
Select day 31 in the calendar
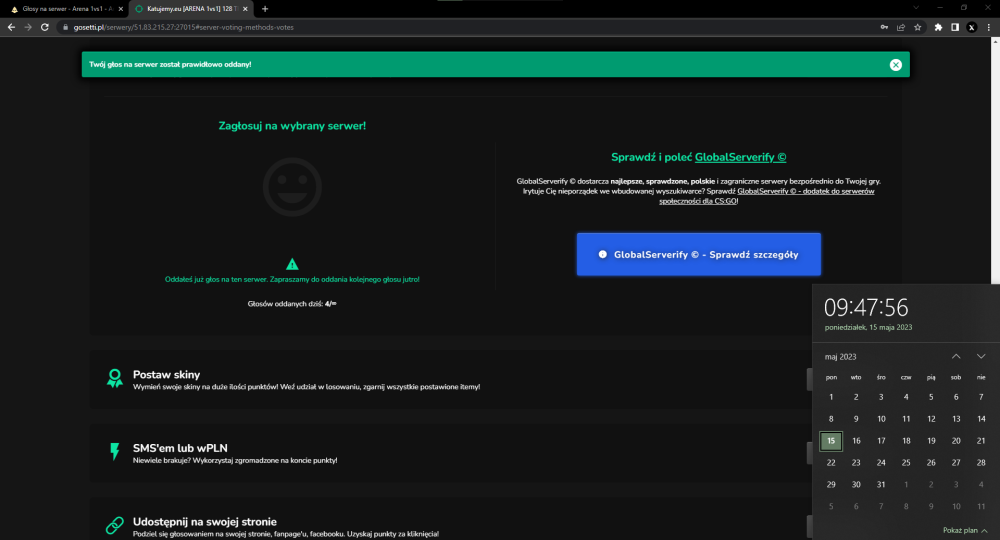881,485
